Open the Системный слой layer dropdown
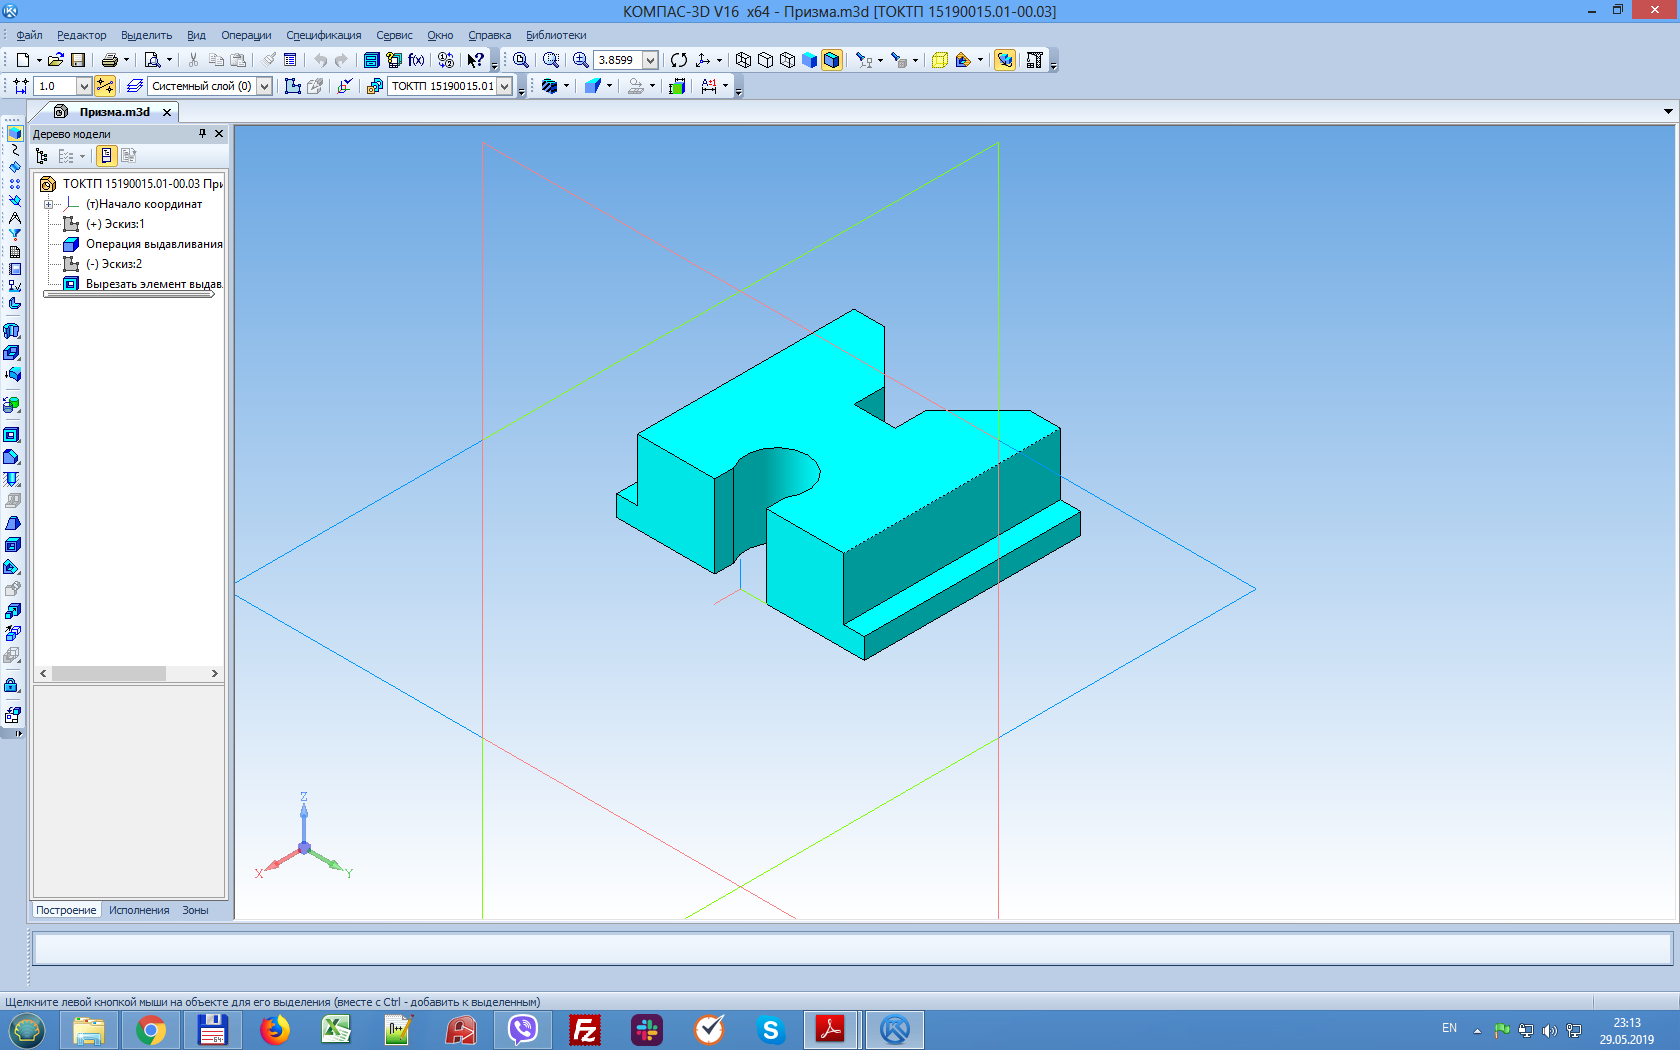1680x1050 pixels. click(264, 86)
